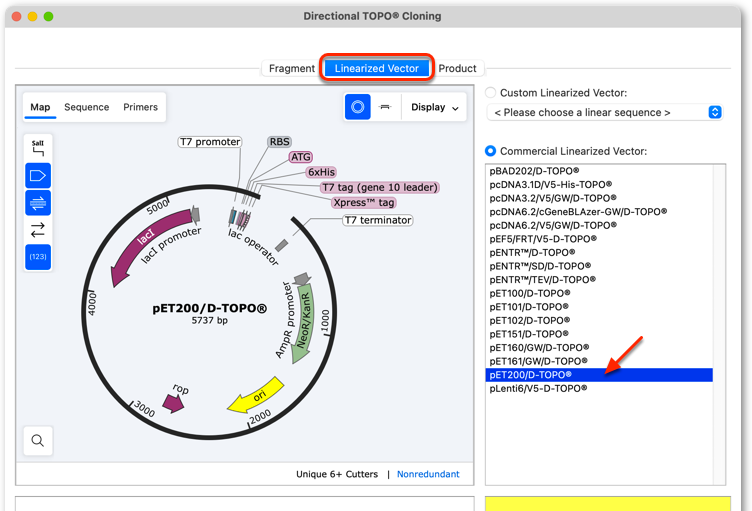Click the RBS feature label
The width and height of the screenshot is (752, 511).
coord(280,142)
